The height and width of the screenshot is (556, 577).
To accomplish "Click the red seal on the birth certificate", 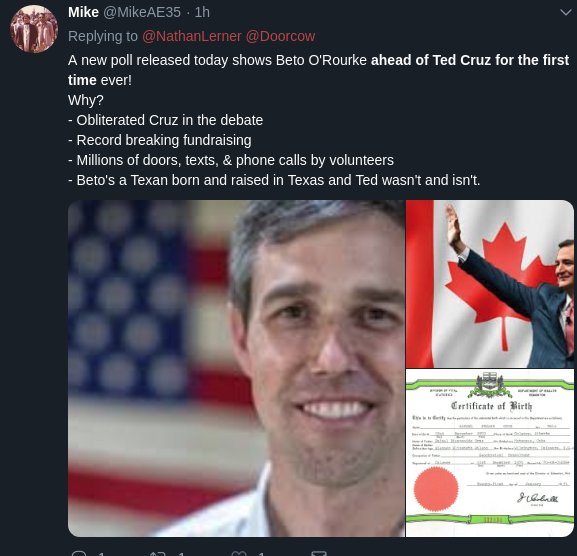I will click(436, 489).
